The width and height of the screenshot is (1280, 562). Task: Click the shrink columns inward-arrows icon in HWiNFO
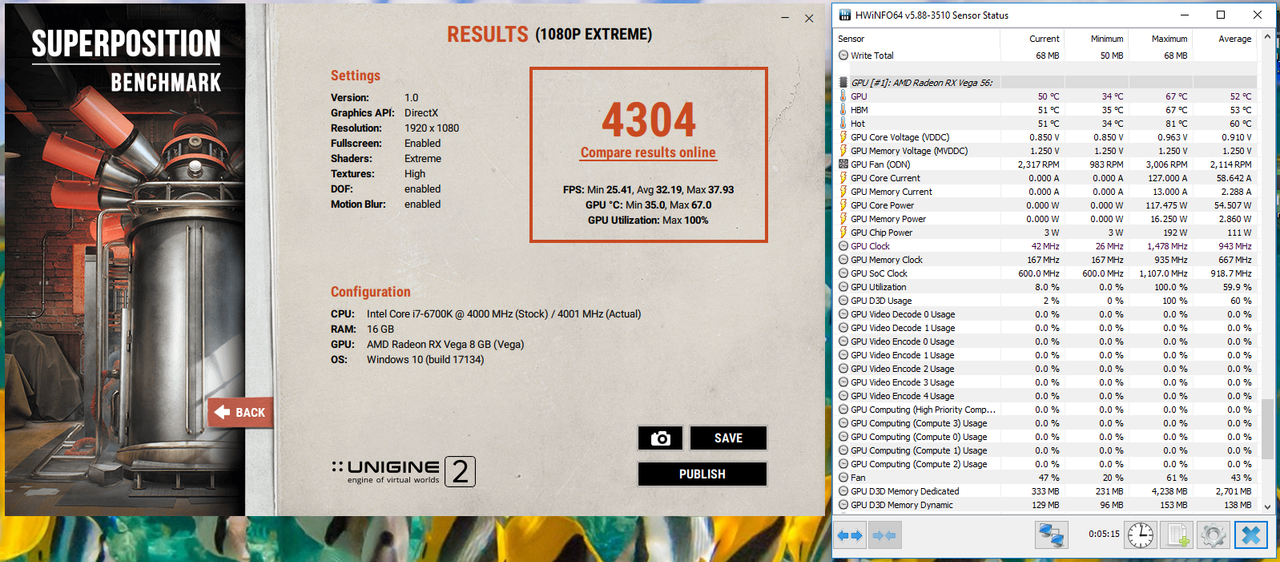click(x=885, y=537)
